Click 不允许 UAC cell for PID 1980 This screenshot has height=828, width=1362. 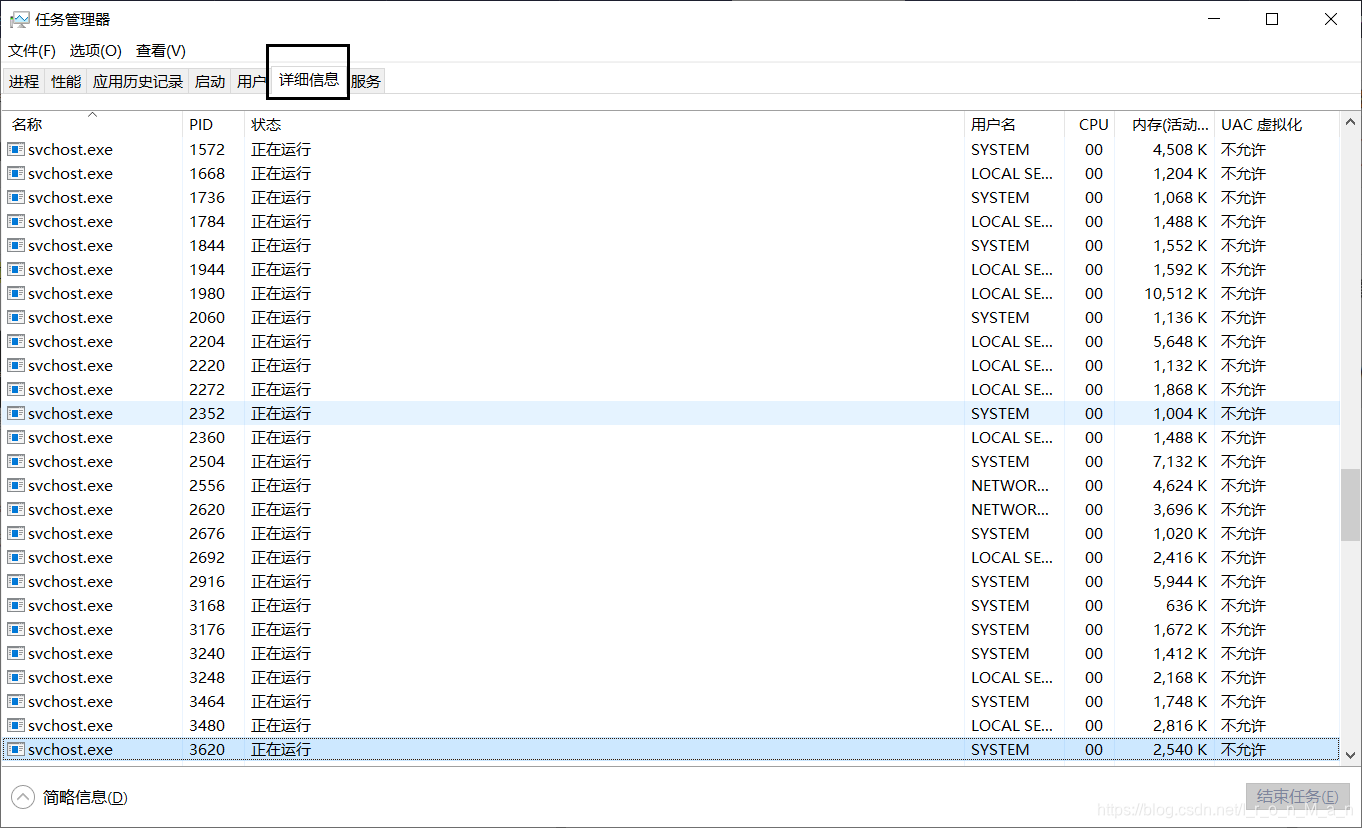(1243, 293)
